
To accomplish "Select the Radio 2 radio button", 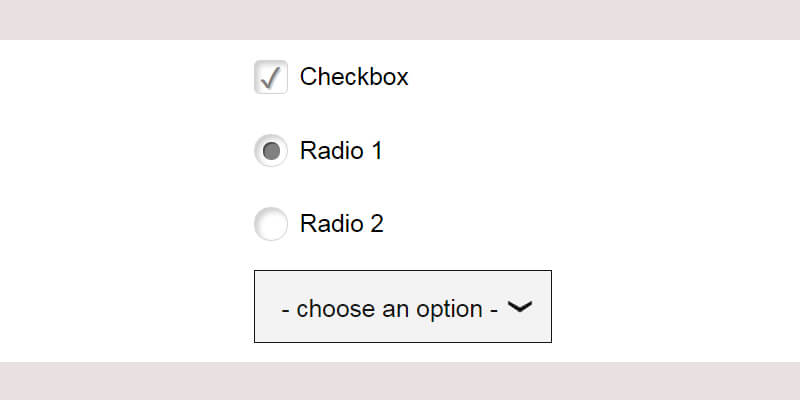I will [271, 223].
